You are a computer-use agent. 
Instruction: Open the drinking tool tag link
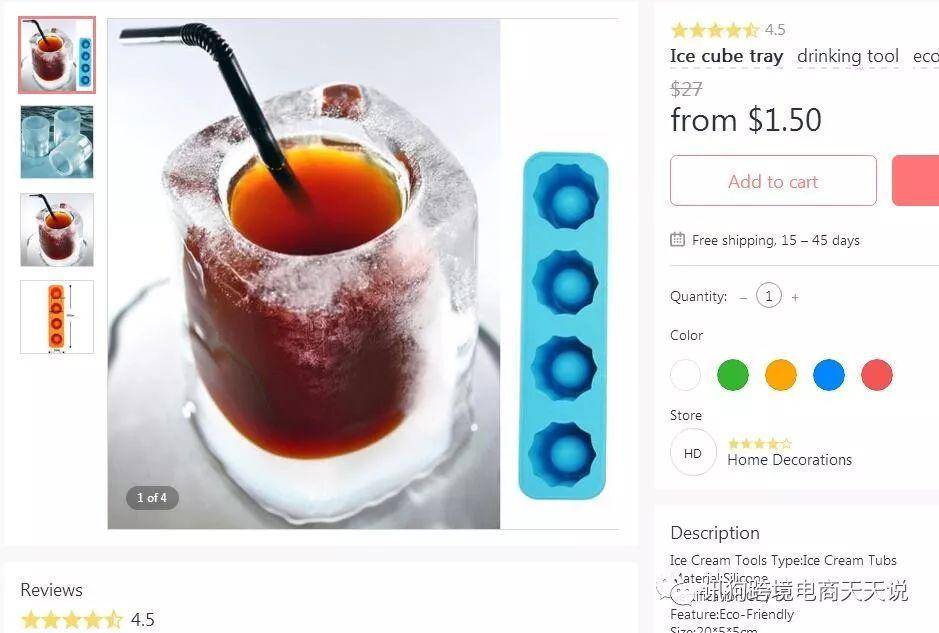(x=848, y=56)
